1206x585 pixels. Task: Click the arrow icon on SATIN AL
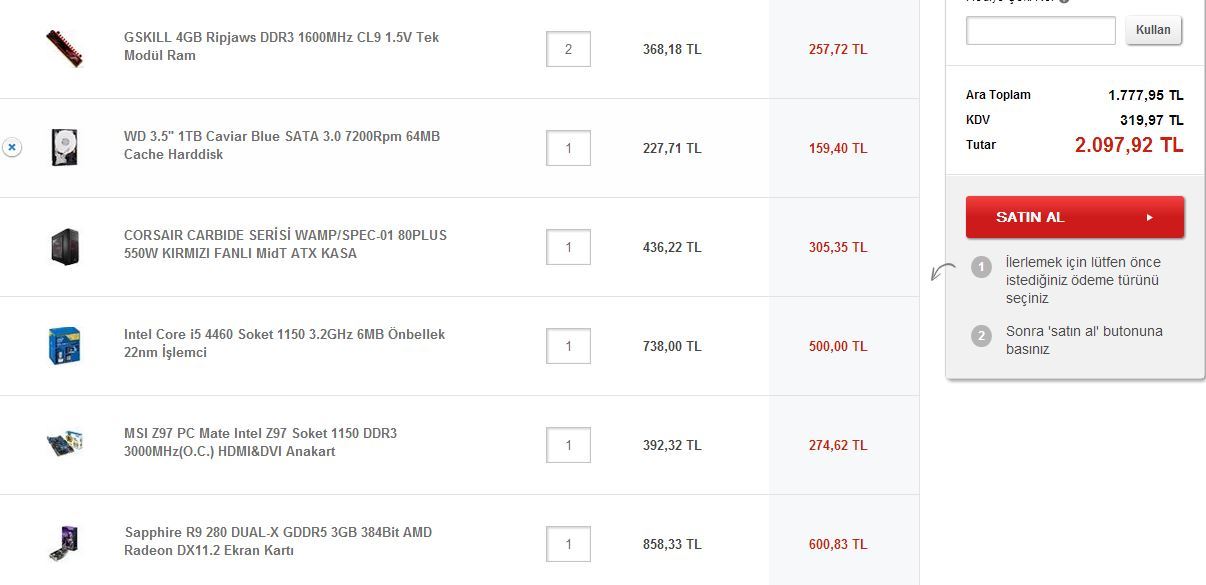coord(1150,217)
